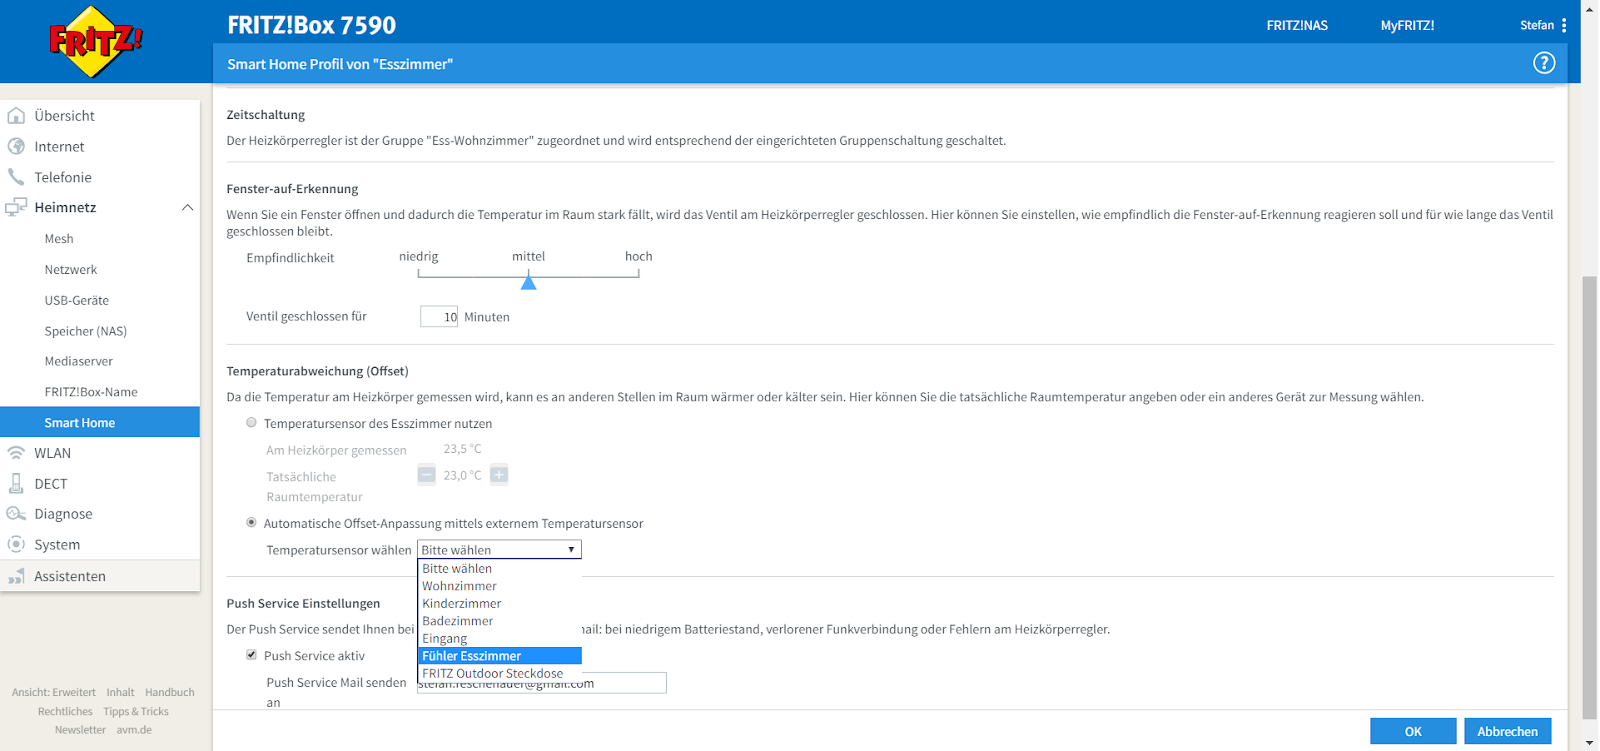
Task: Open the Temperatursensor wählen dropdown
Action: pyautogui.click(x=499, y=550)
